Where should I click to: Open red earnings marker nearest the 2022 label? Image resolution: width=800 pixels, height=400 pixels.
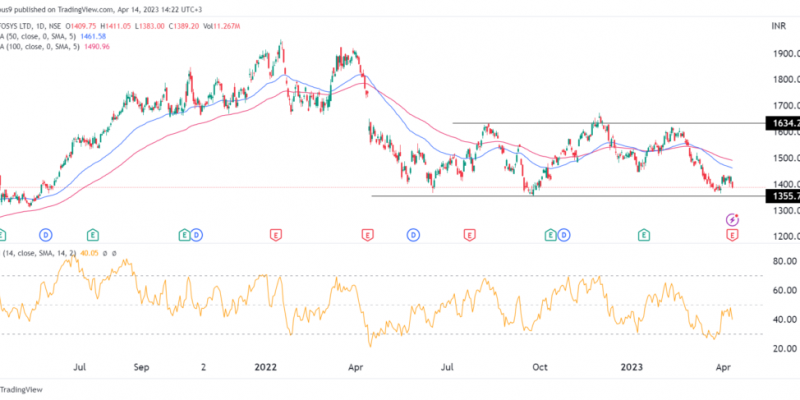pos(275,235)
